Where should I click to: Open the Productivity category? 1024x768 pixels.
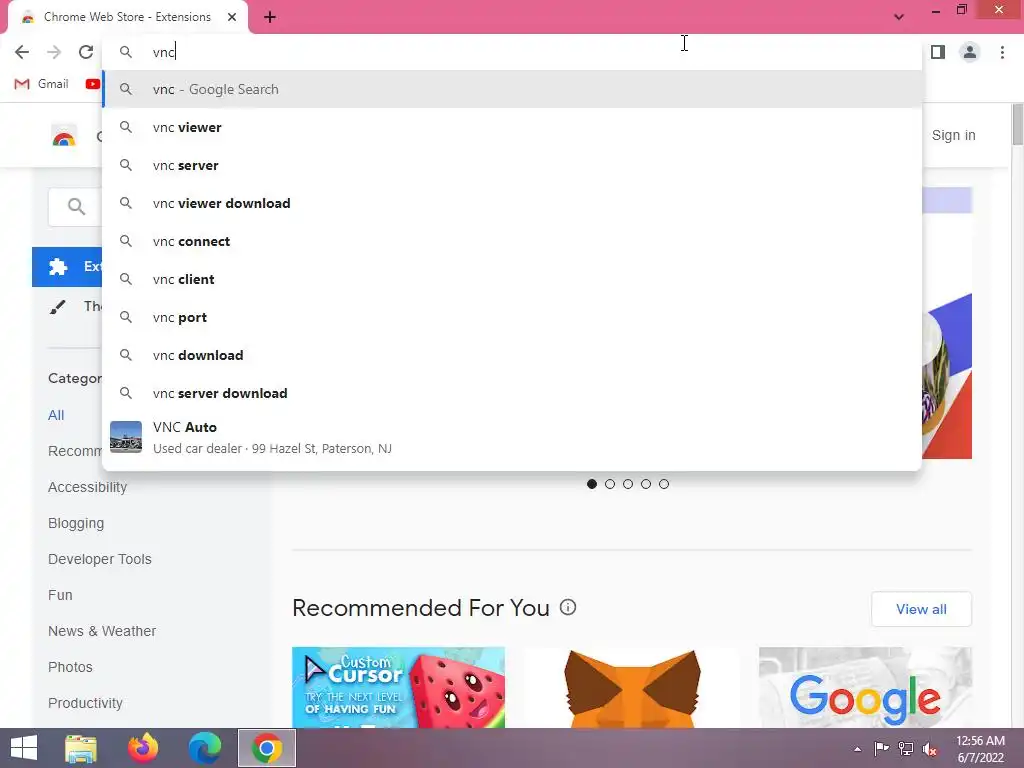85,703
